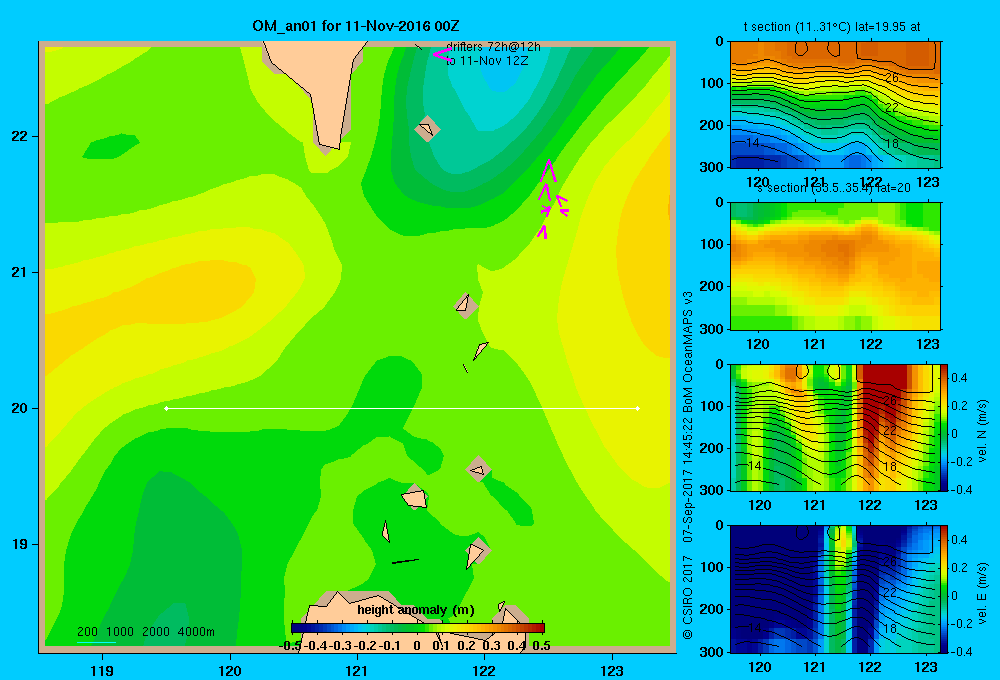Click the '14' isotherm label in t section

[x=753, y=143]
